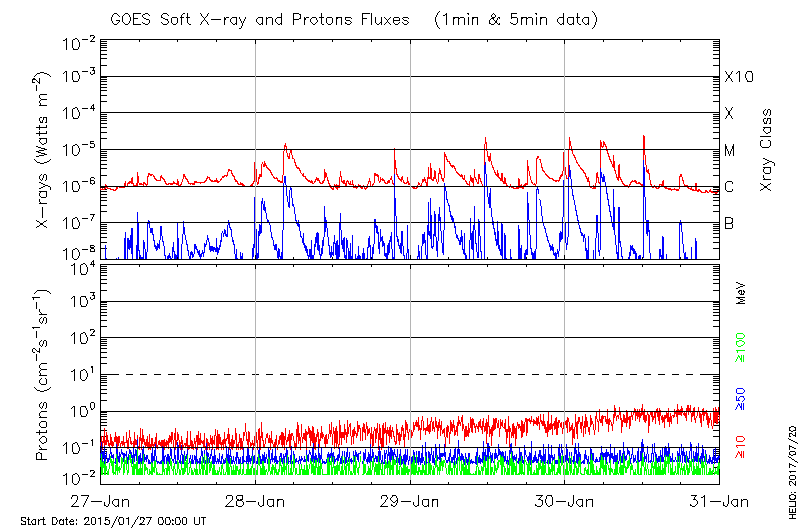800x530 pixels.
Task: Click the 27-Jan date tick label
Action: [x=101, y=500]
